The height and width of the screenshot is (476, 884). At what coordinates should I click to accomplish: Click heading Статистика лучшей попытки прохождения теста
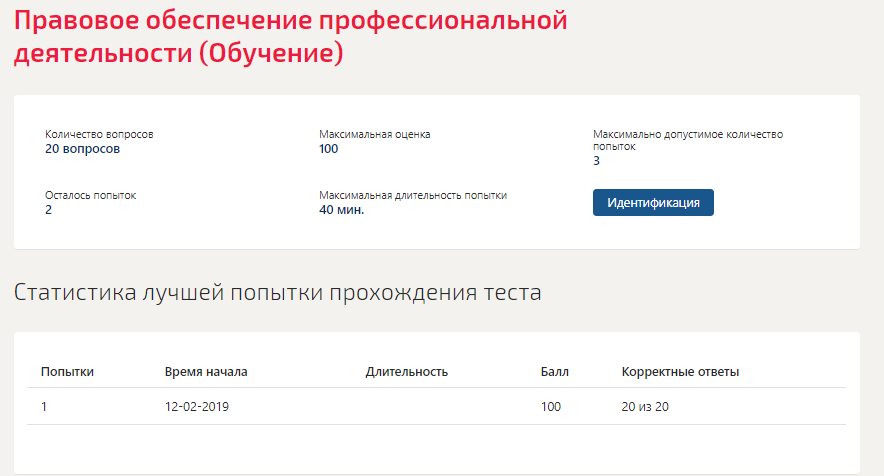point(277,292)
